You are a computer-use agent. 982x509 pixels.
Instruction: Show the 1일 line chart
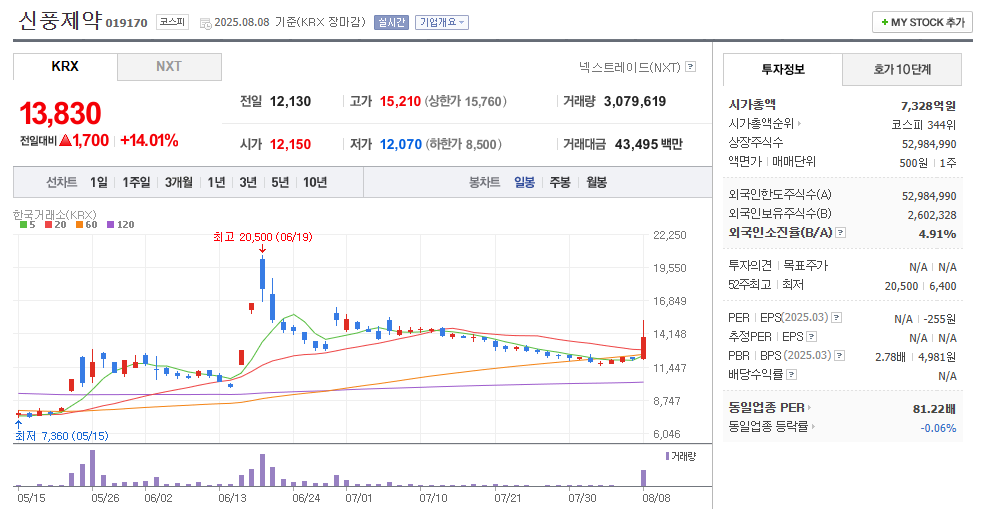click(x=98, y=182)
